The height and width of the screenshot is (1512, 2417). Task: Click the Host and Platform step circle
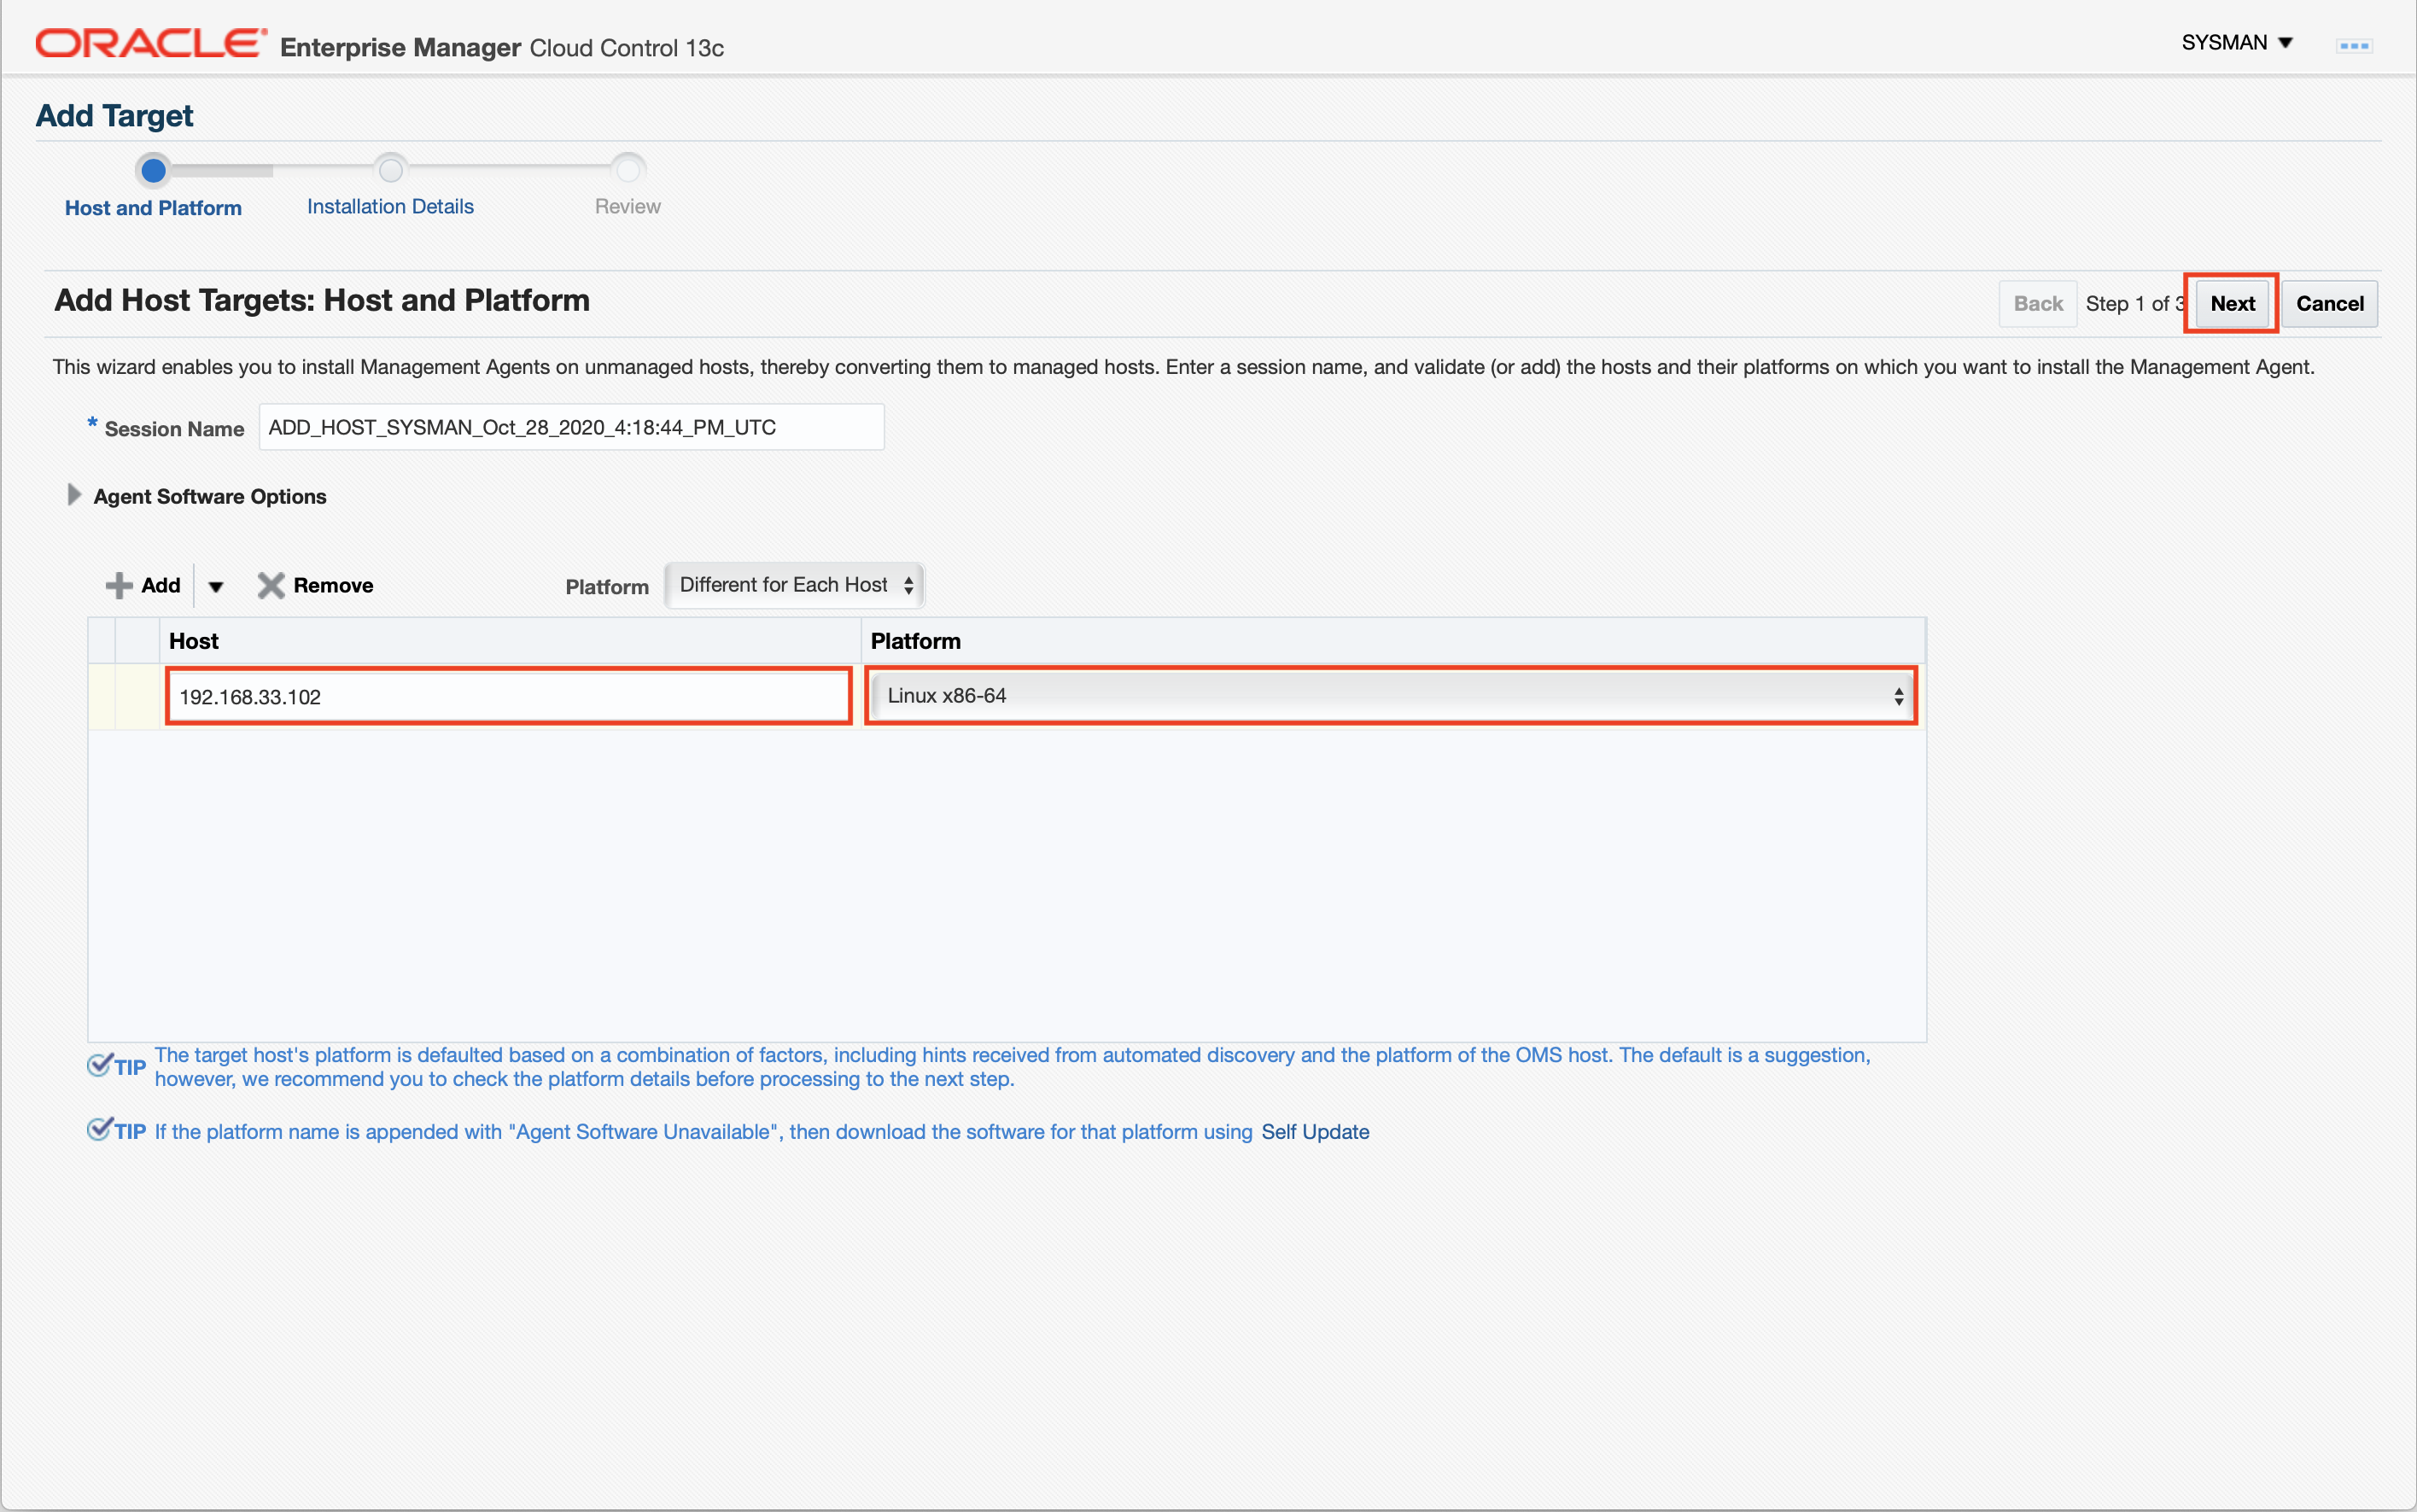pyautogui.click(x=153, y=170)
